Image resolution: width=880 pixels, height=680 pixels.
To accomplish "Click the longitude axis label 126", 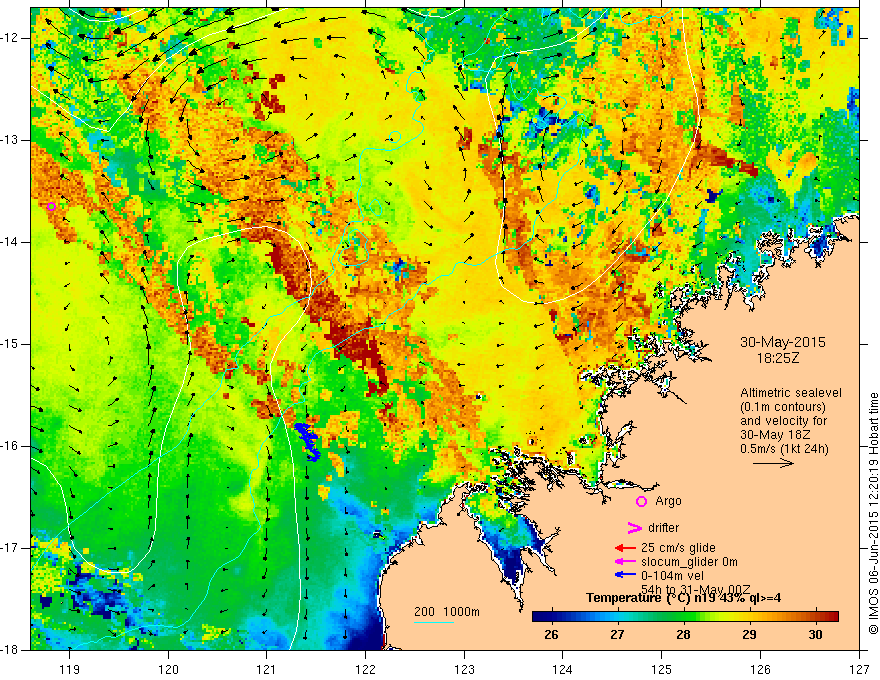I will pyautogui.click(x=760, y=669).
